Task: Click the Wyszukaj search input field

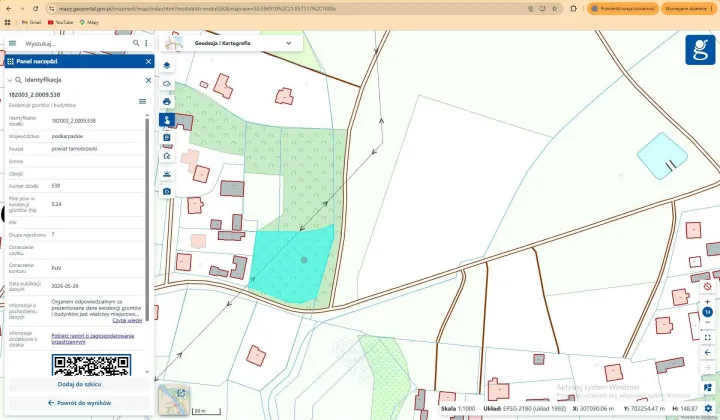Action: [x=76, y=44]
